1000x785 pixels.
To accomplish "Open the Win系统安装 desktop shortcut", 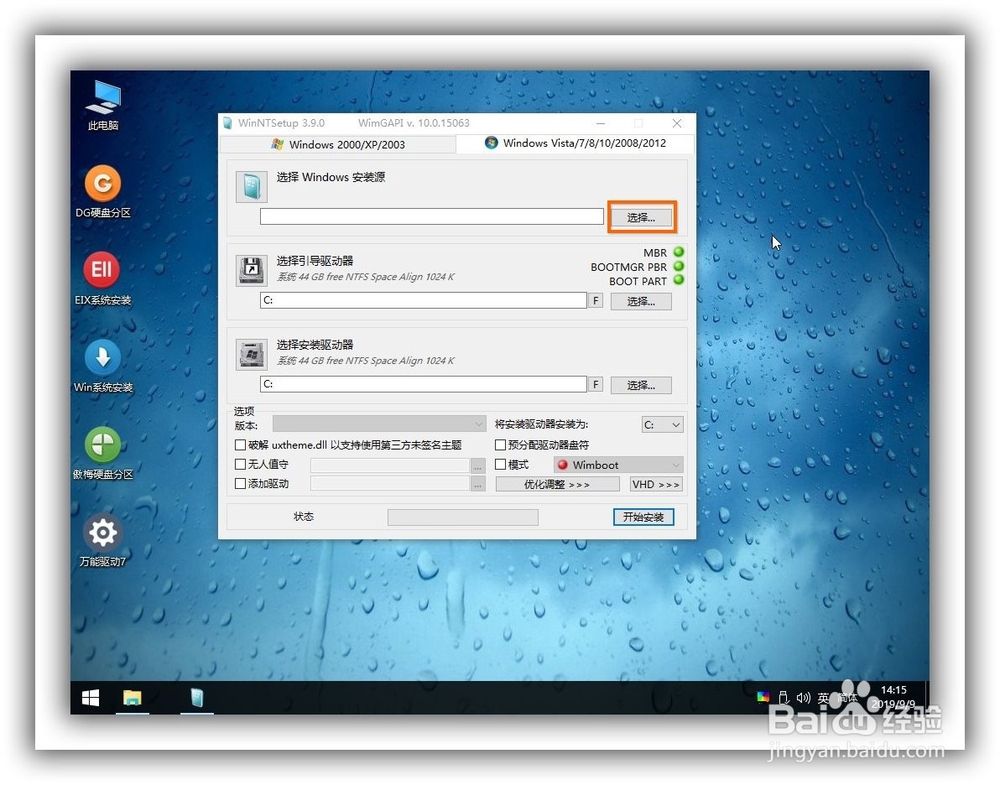I will coord(103,366).
